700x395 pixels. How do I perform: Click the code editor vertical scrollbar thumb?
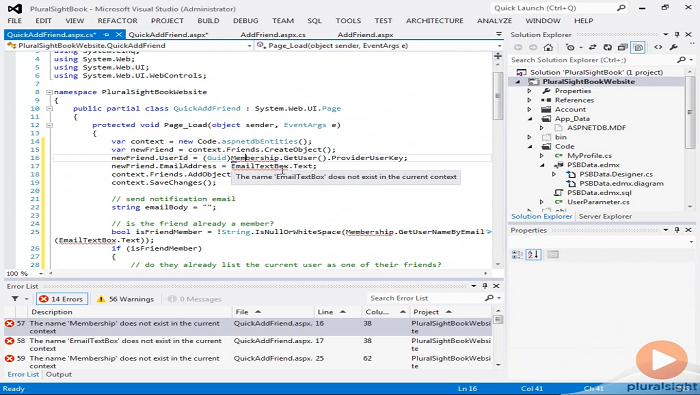[498, 96]
